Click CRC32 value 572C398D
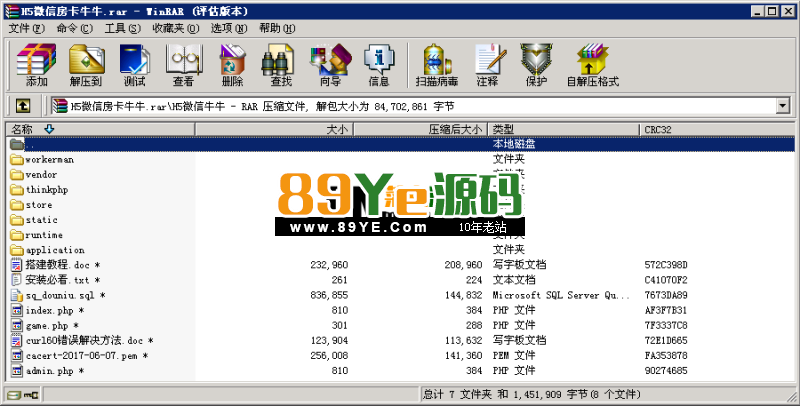Screen dimensions: 800x406 (666, 265)
